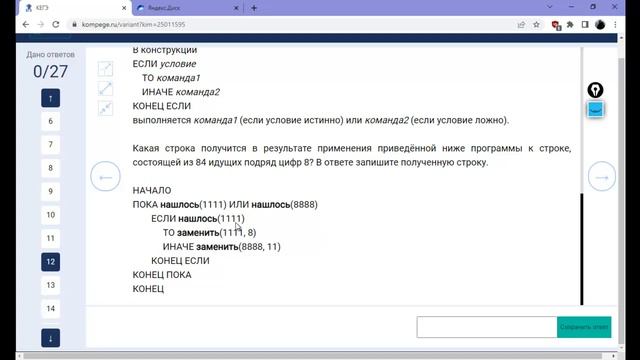
Task: Select question 8 in sidebar
Action: click(x=51, y=168)
